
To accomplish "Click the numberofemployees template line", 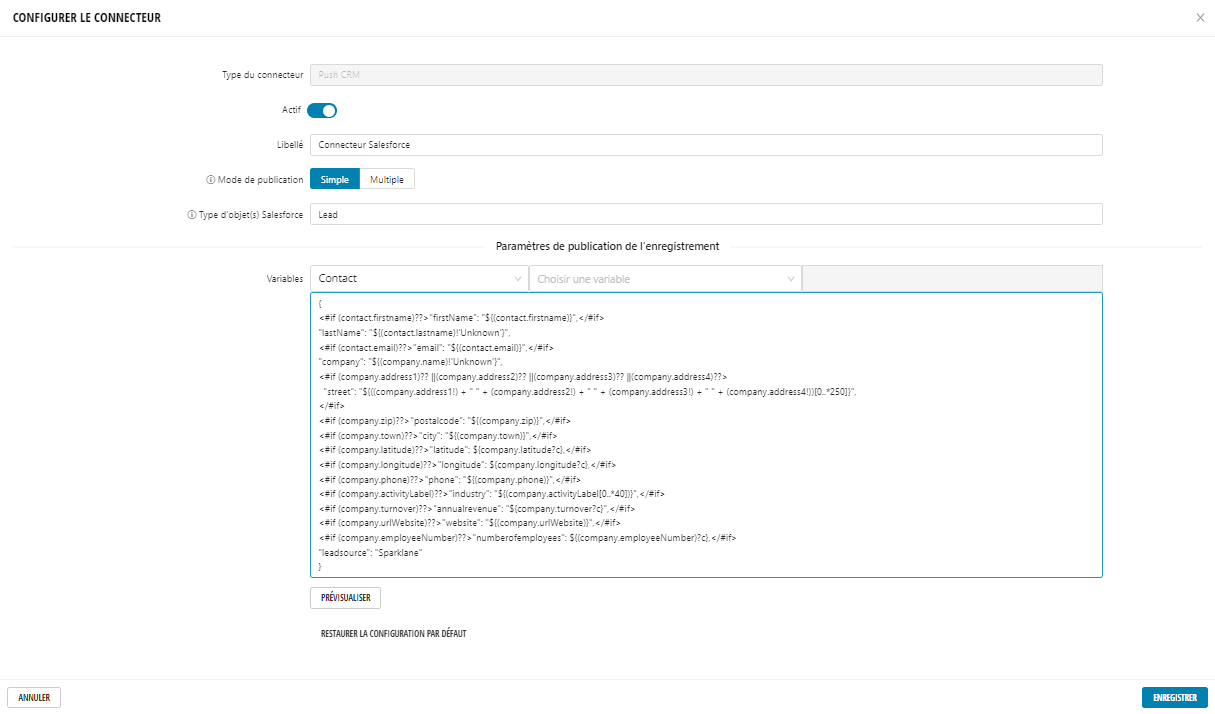I will (x=527, y=538).
